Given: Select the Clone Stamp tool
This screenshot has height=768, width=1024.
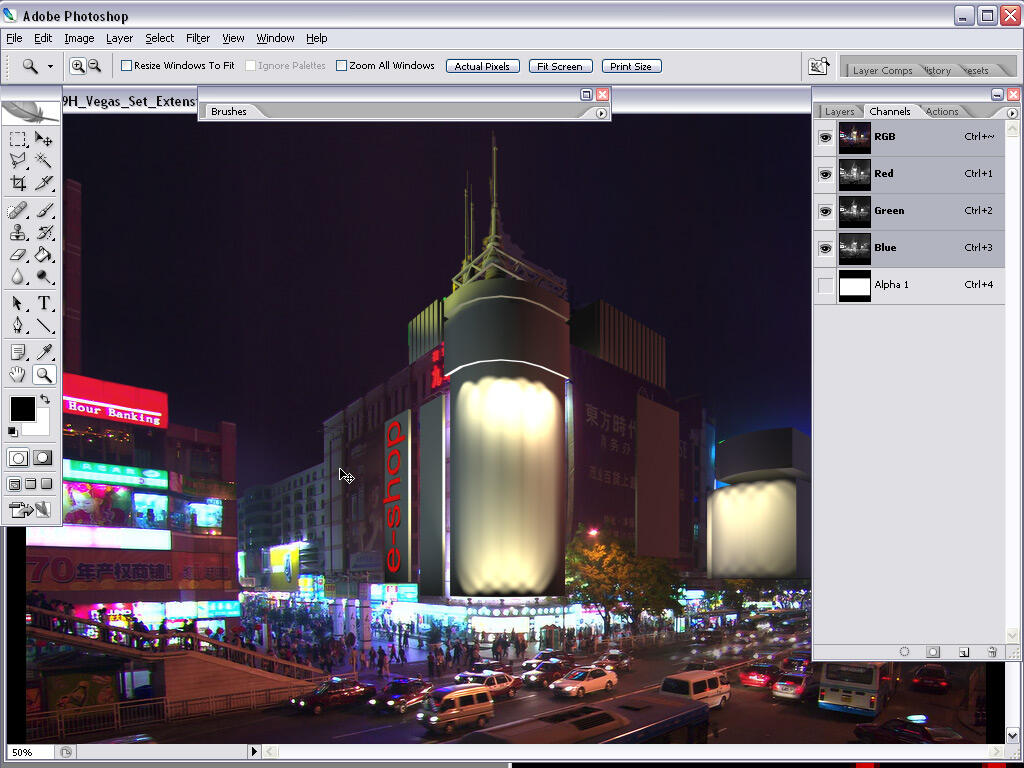Looking at the screenshot, I should click(18, 232).
